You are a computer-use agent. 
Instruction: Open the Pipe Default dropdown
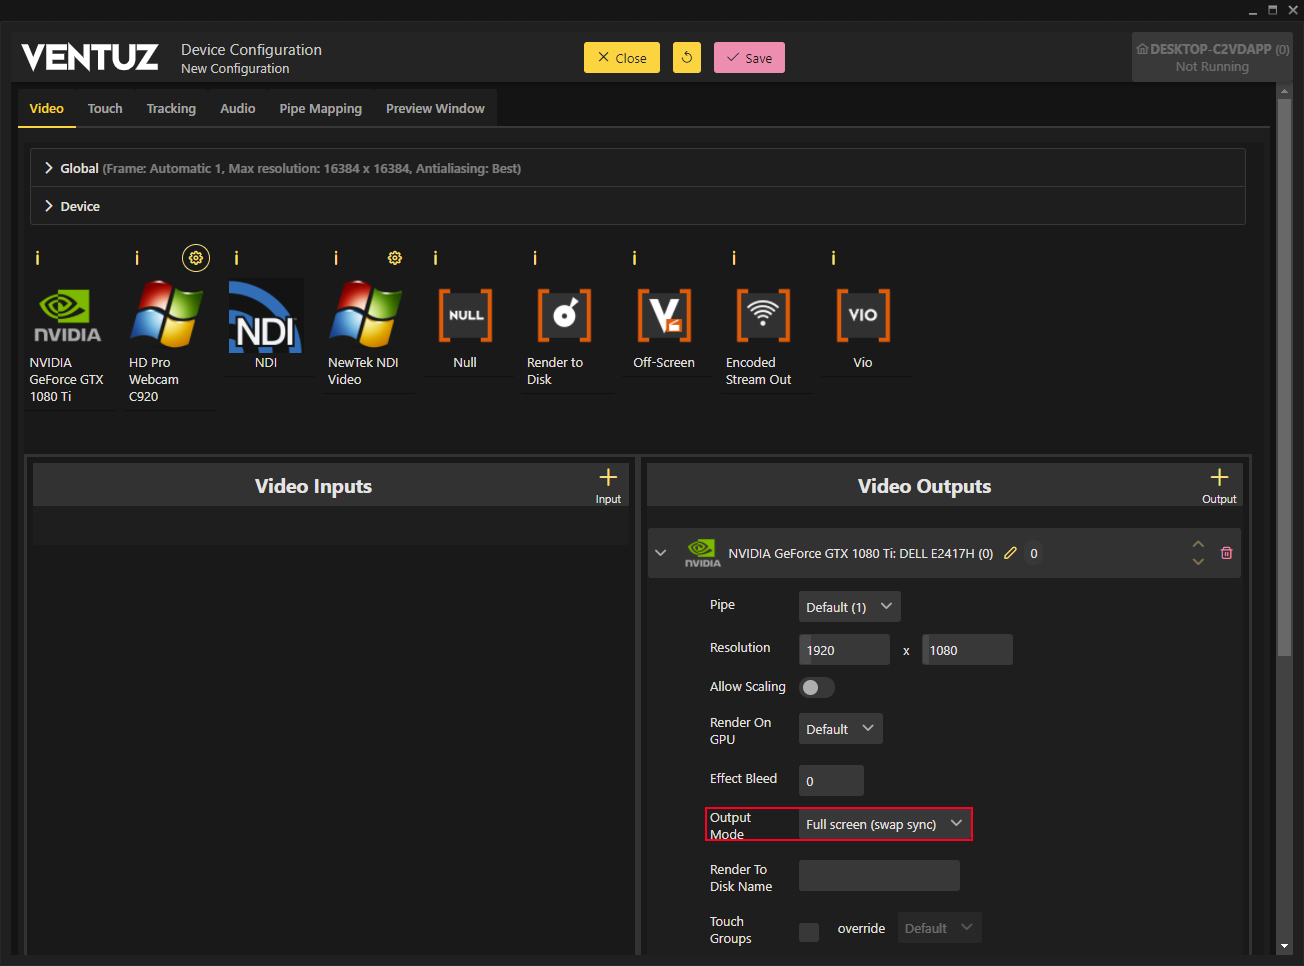(849, 607)
